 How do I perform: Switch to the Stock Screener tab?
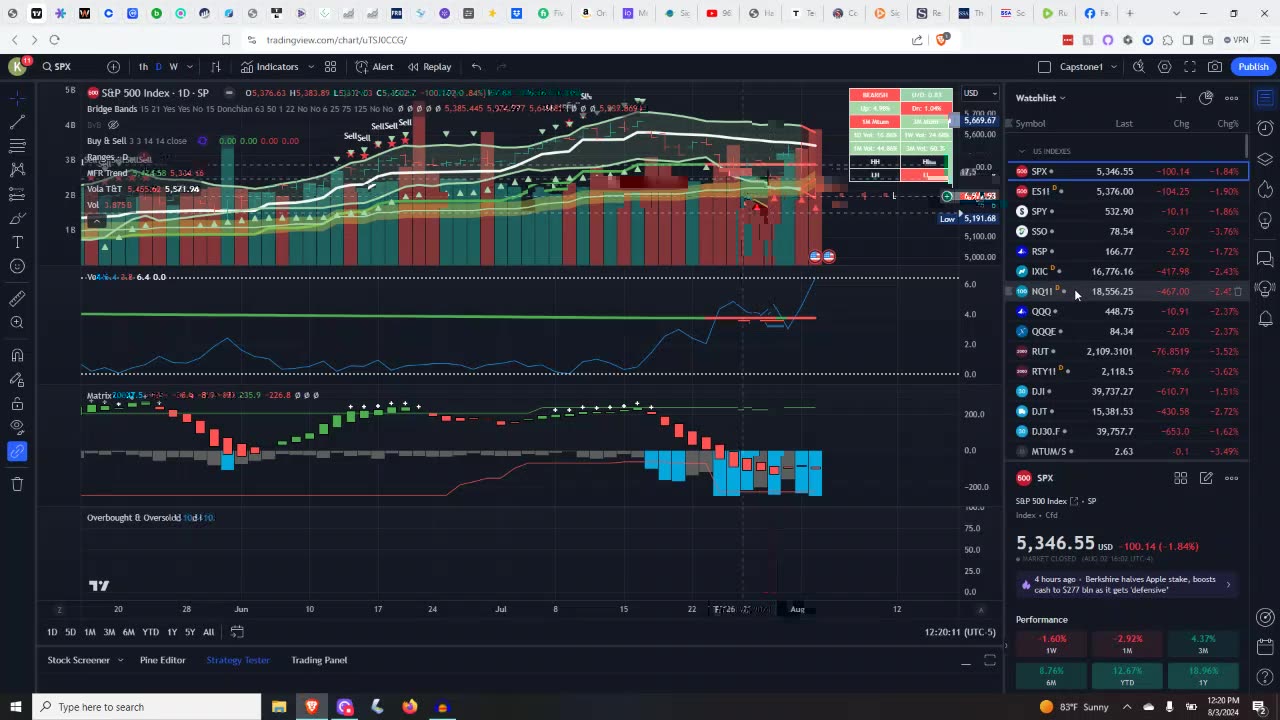(x=78, y=660)
